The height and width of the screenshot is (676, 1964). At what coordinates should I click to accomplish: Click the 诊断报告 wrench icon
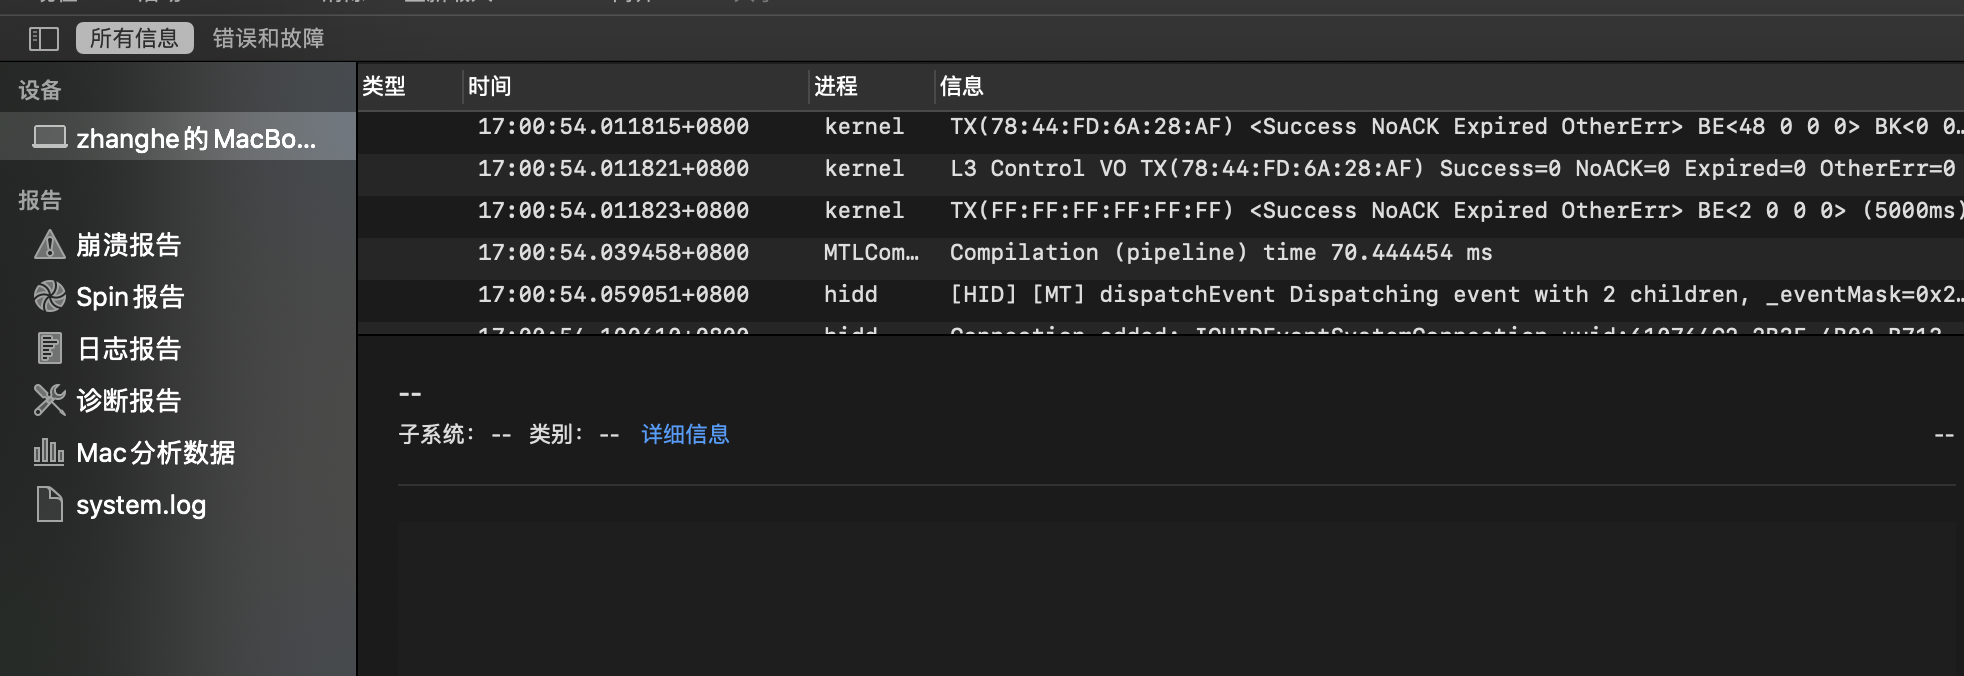tap(49, 400)
